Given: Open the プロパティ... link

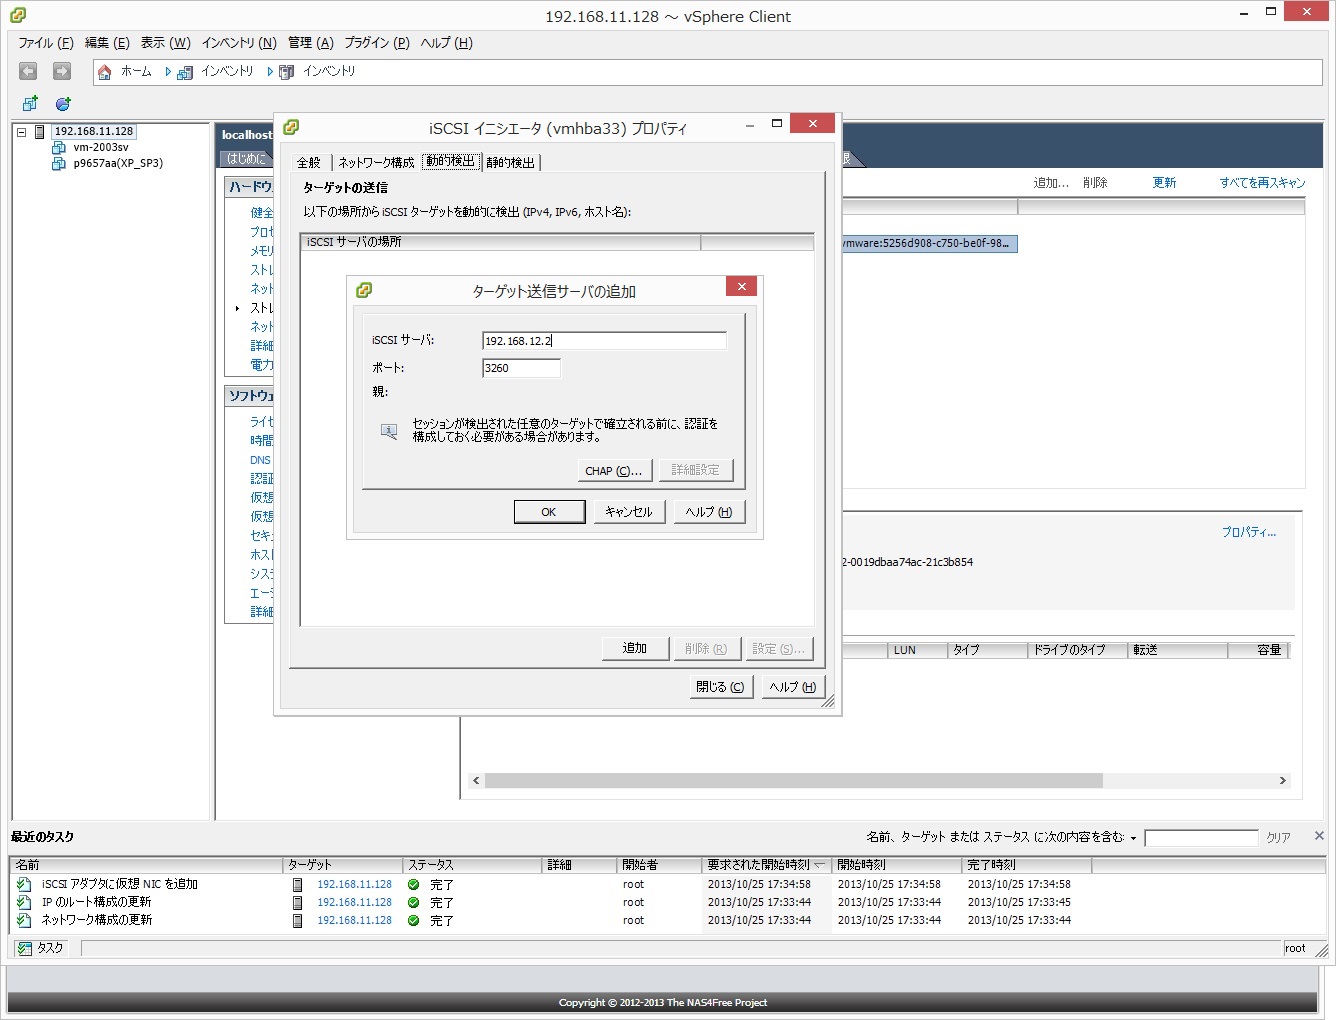Looking at the screenshot, I should point(1249,533).
